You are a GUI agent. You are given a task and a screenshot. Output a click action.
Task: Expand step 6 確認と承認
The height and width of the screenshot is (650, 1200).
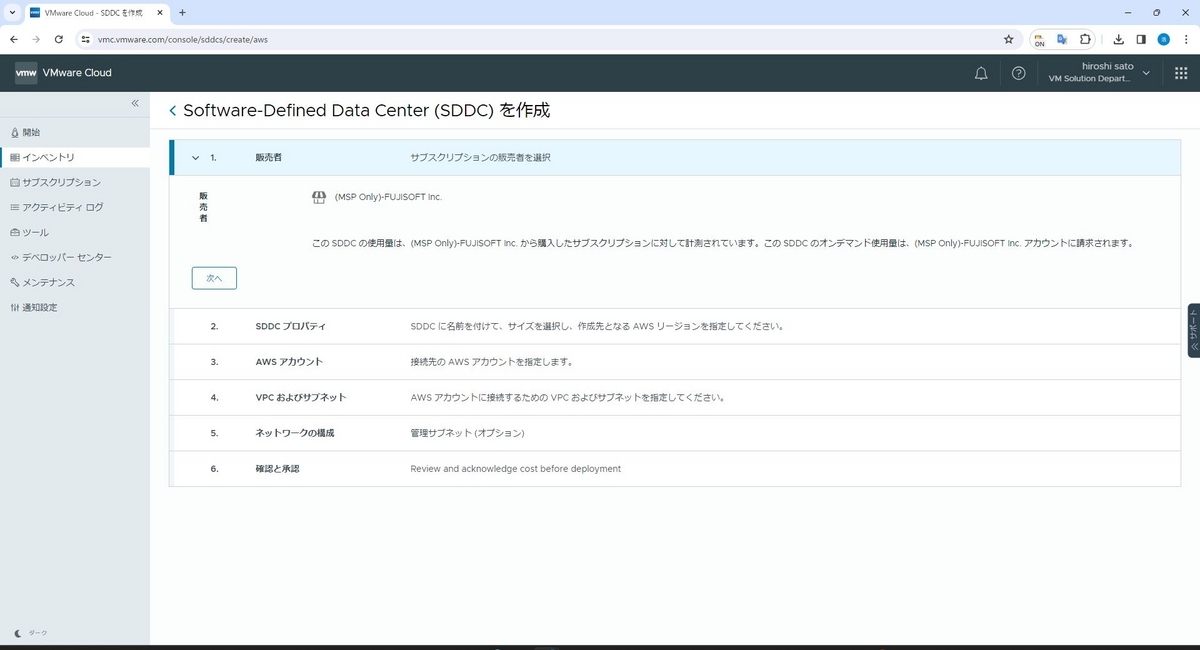[675, 468]
